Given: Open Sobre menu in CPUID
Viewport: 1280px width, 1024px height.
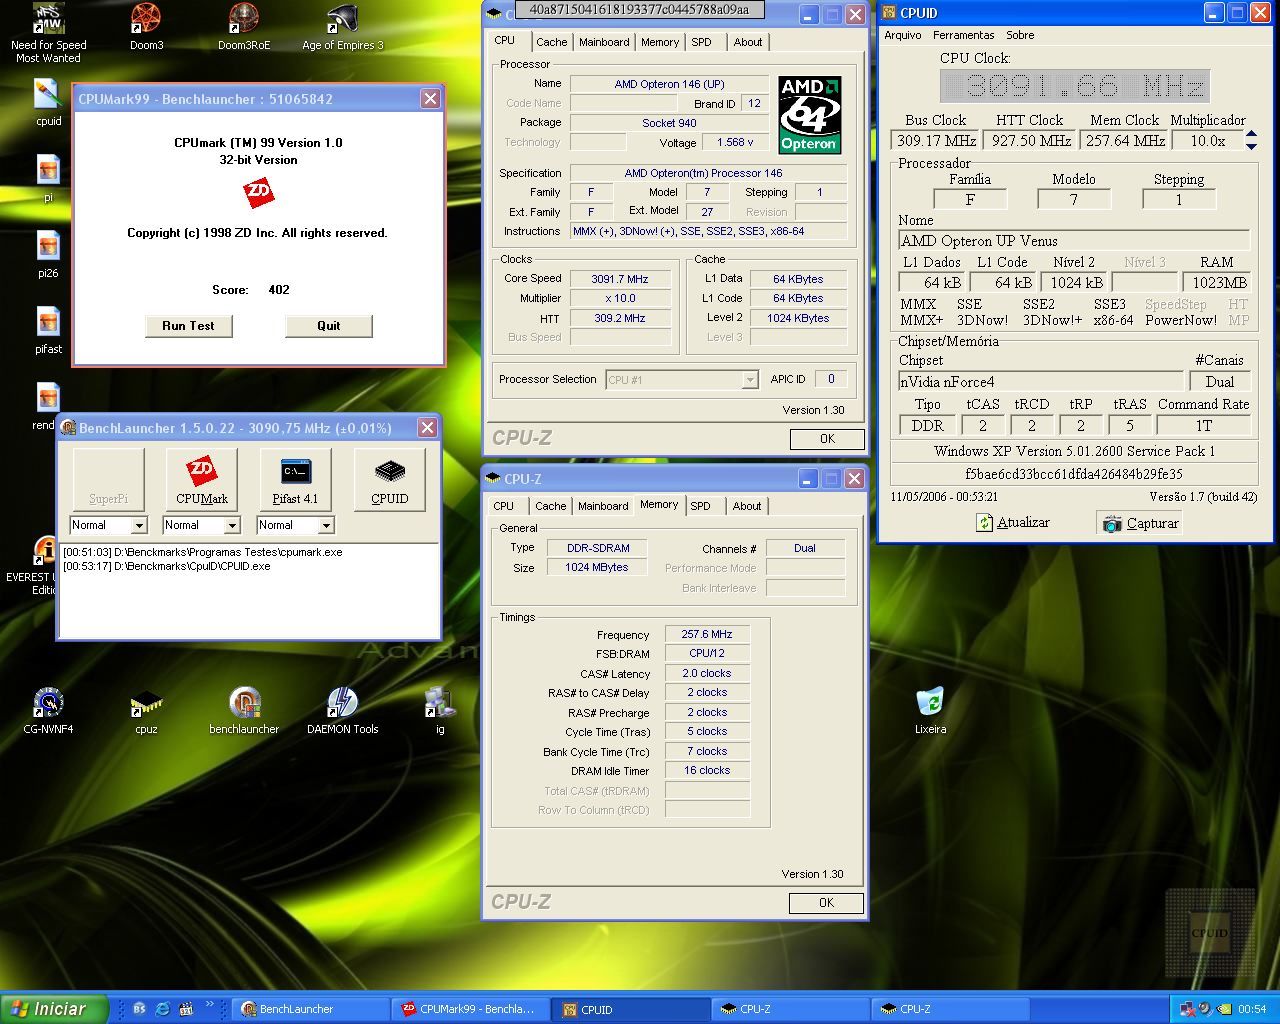Looking at the screenshot, I should tap(1020, 35).
